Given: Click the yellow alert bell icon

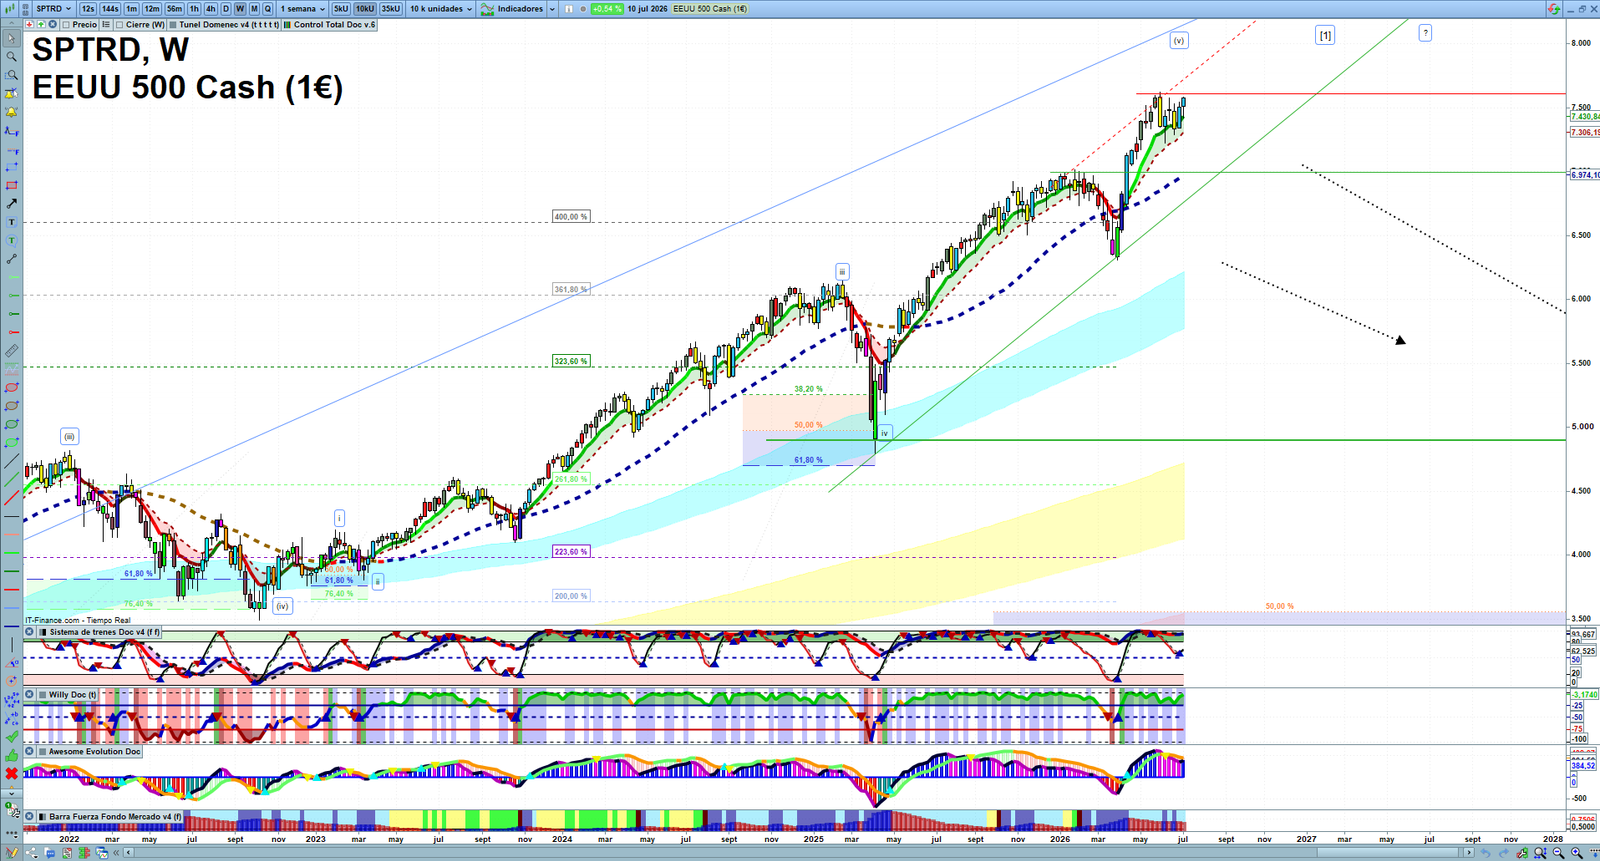Looking at the screenshot, I should [11, 112].
